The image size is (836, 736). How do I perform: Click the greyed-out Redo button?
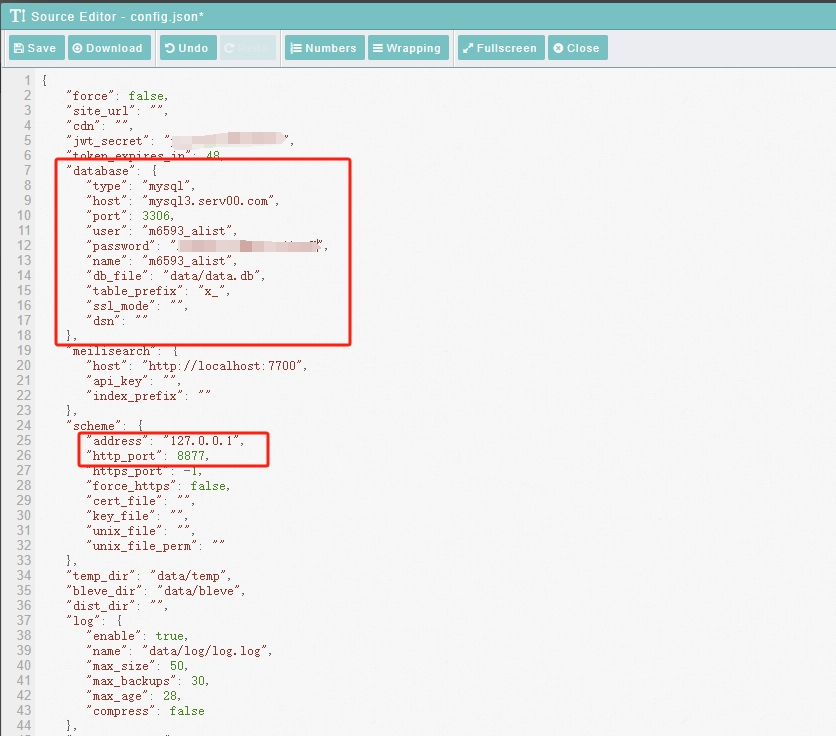[248, 48]
